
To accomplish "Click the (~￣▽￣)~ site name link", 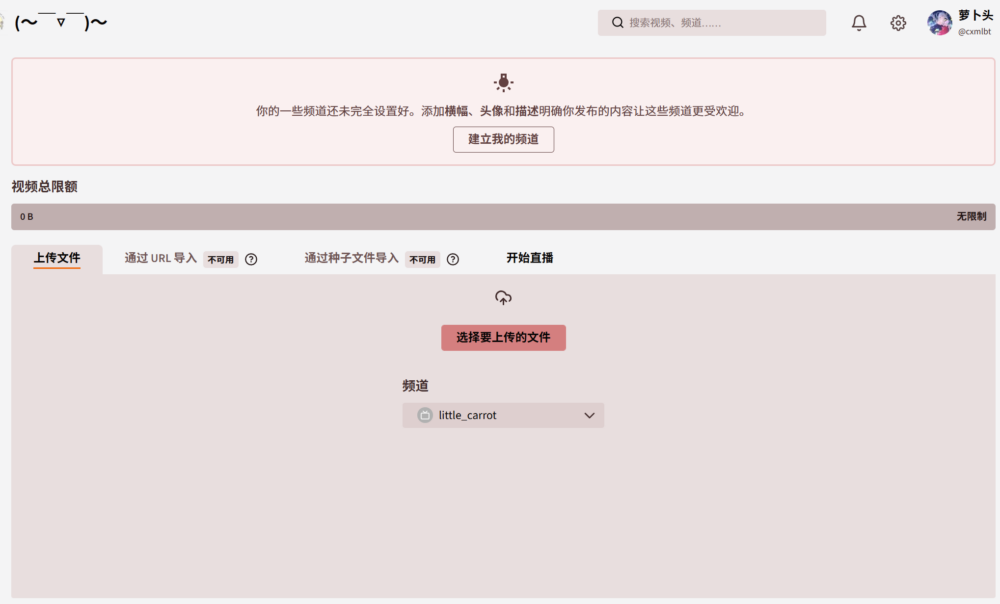I will pos(61,22).
